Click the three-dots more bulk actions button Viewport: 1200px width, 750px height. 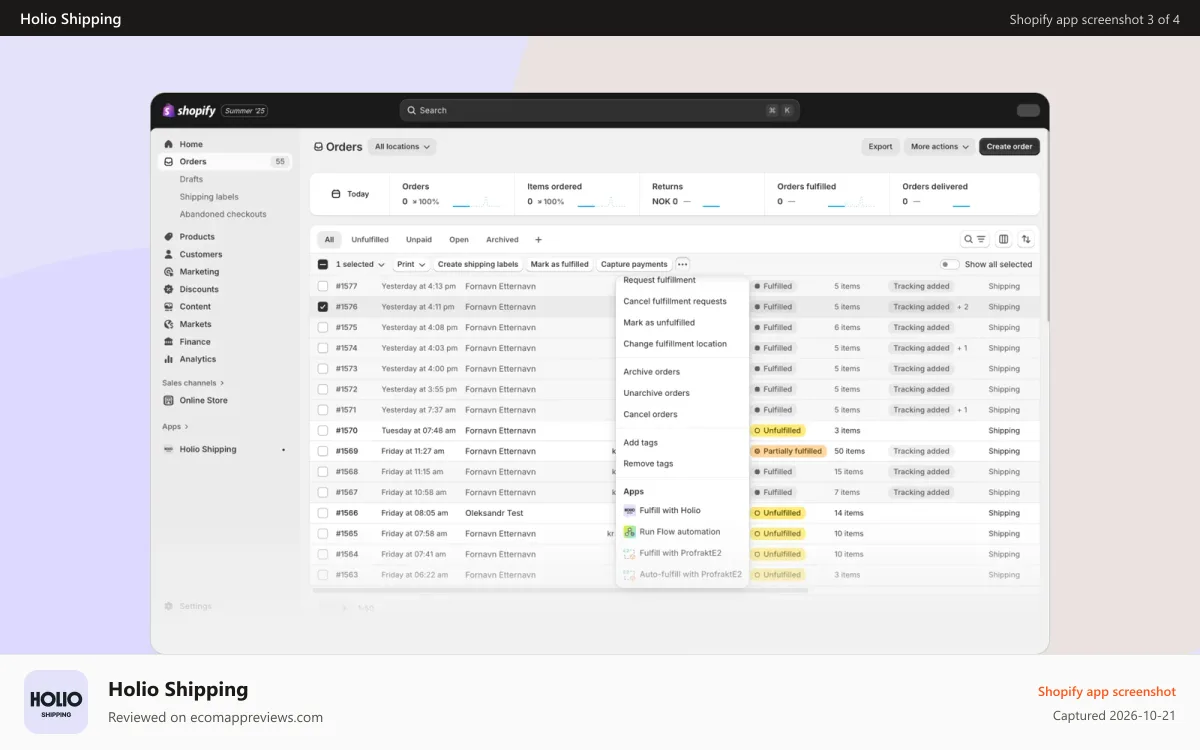(x=682, y=264)
